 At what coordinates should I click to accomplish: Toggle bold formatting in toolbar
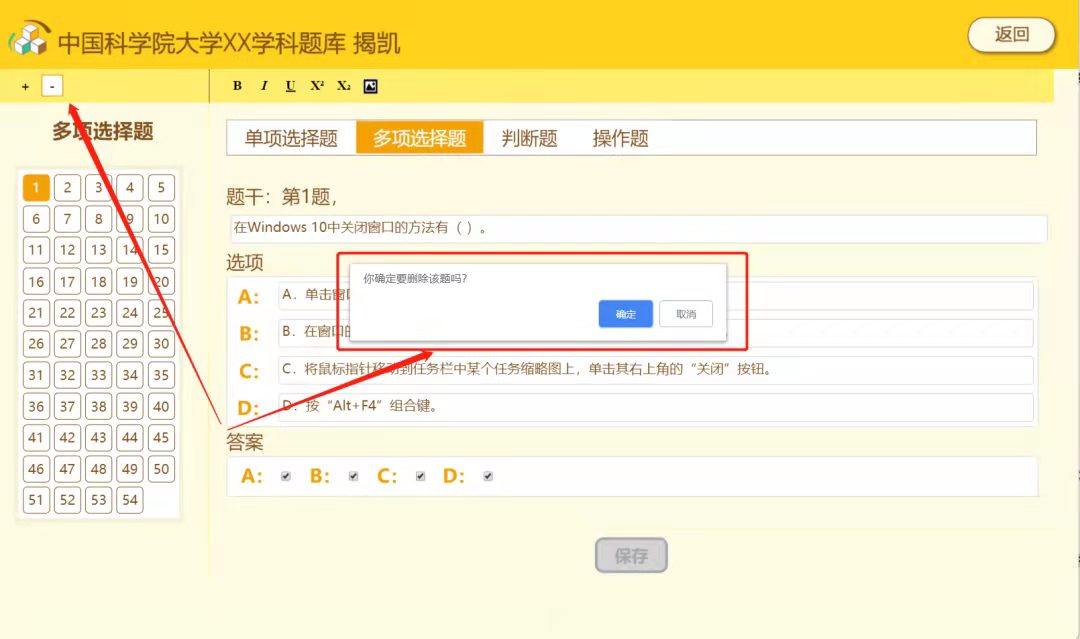tap(238, 86)
